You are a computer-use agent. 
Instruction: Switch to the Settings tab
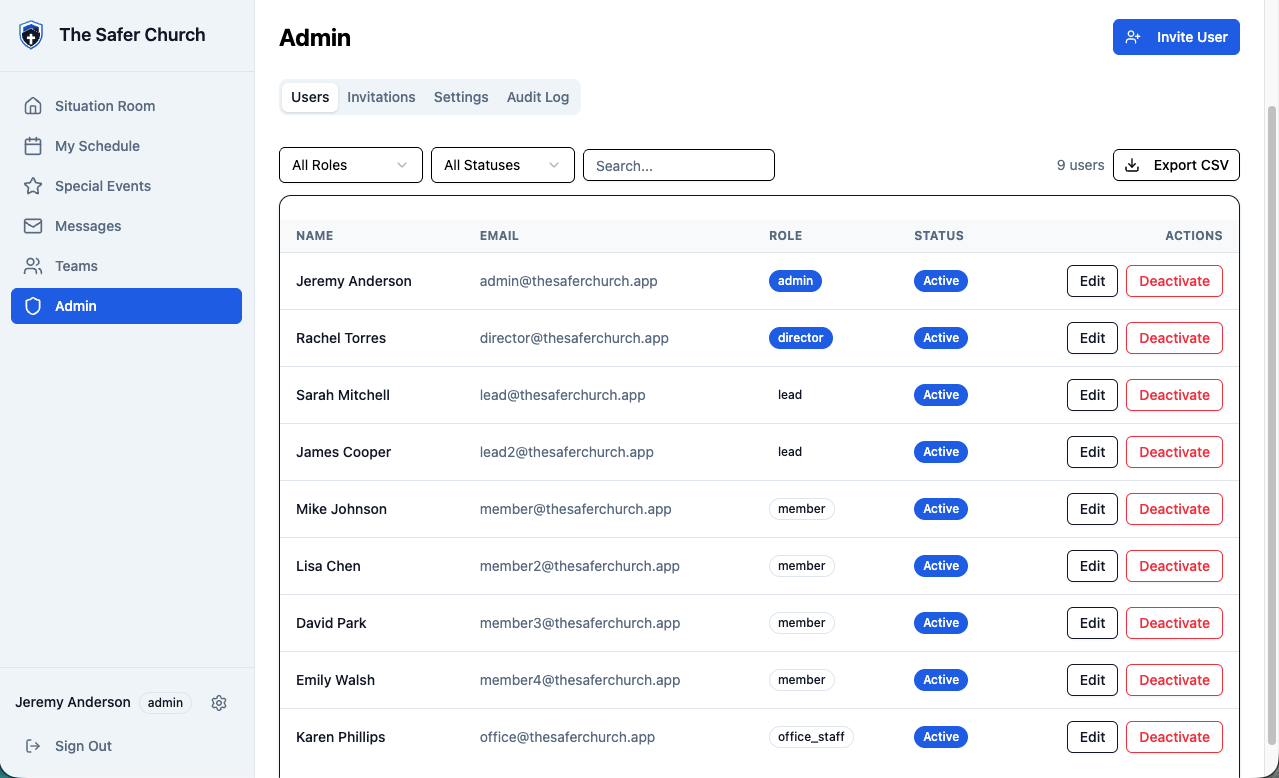click(461, 97)
